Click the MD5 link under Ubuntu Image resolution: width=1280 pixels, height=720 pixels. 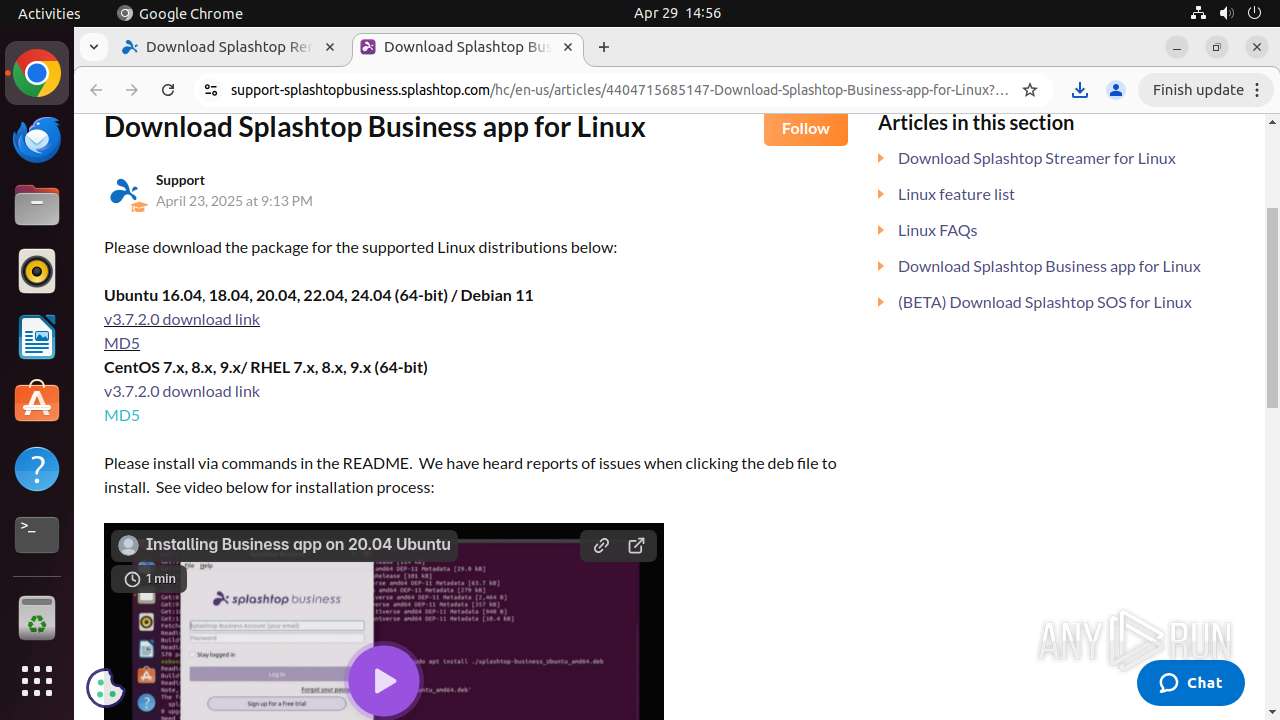click(x=122, y=343)
